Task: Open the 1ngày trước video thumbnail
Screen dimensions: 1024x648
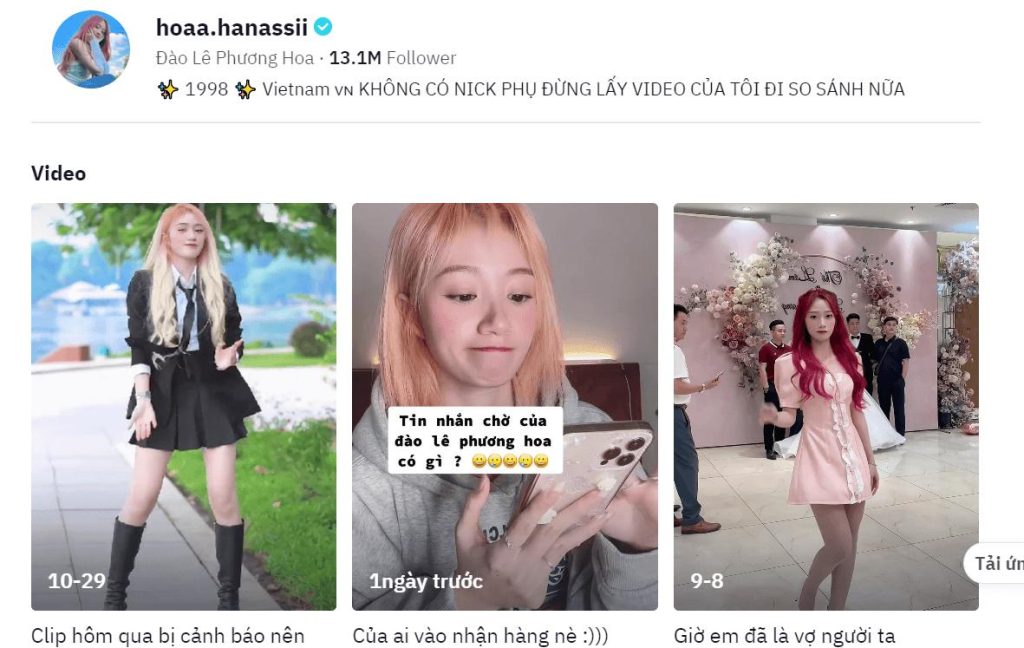Action: tap(505, 406)
